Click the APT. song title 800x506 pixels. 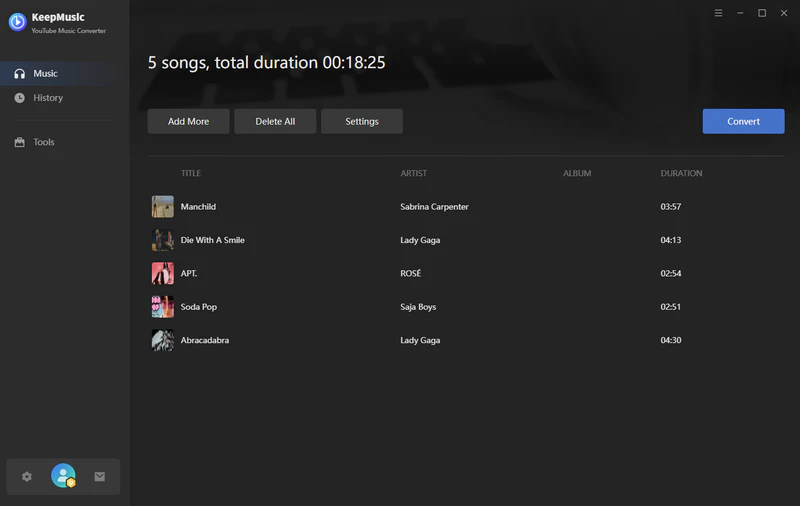coord(189,273)
